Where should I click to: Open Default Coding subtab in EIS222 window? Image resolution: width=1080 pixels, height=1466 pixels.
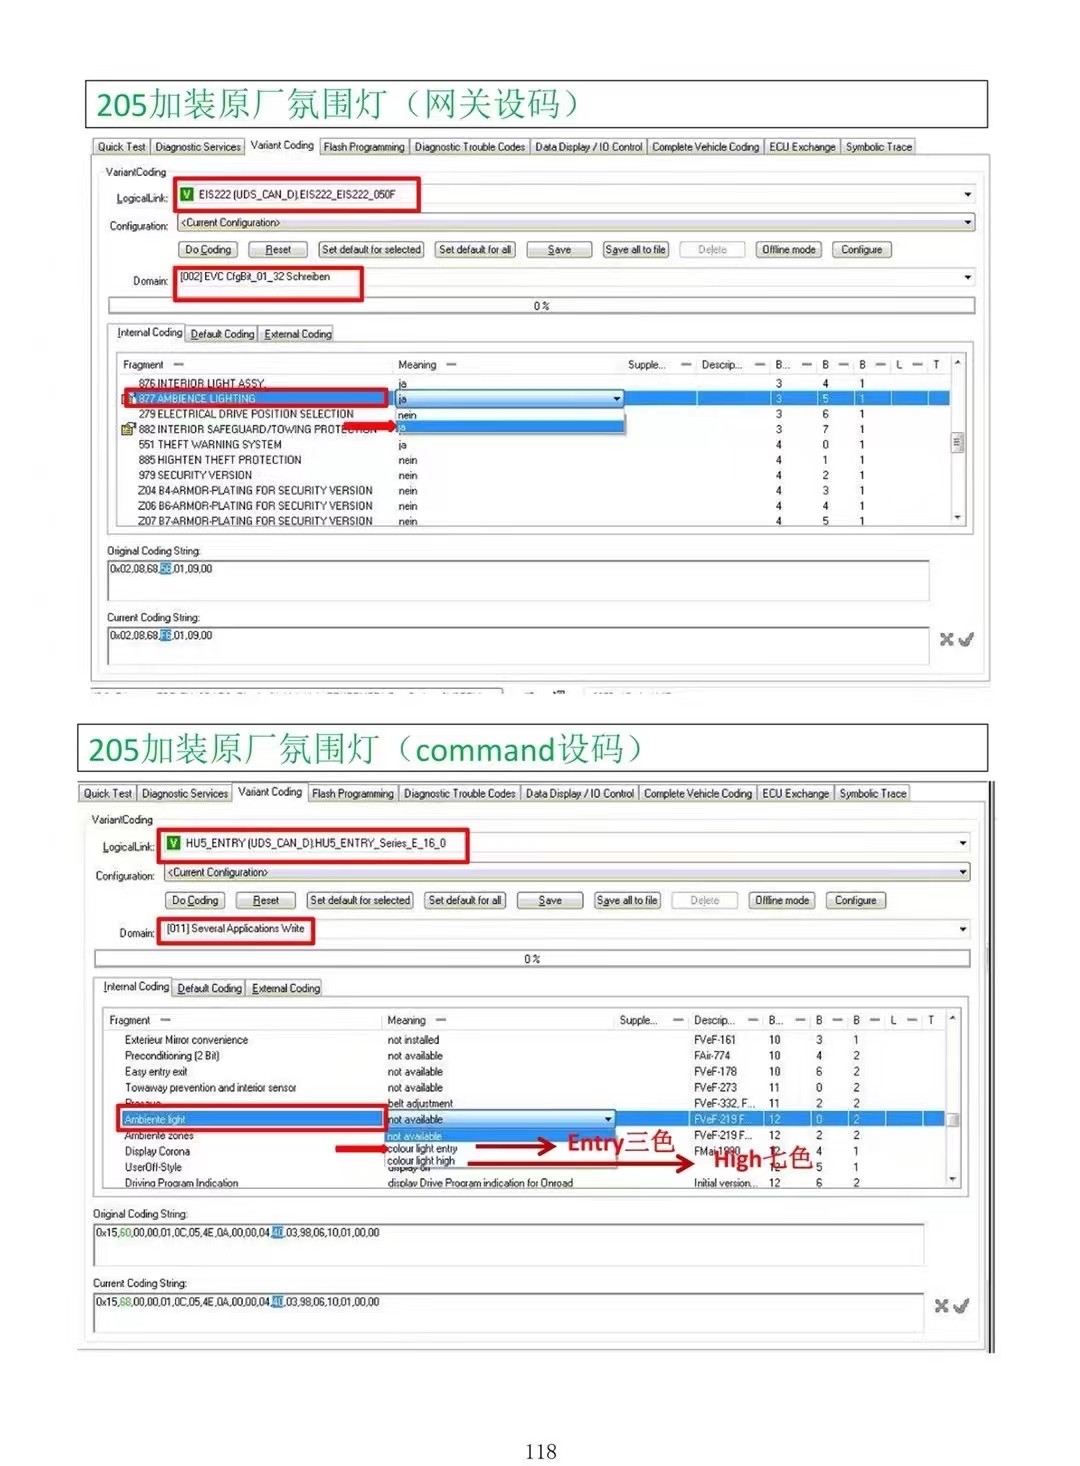pos(222,334)
